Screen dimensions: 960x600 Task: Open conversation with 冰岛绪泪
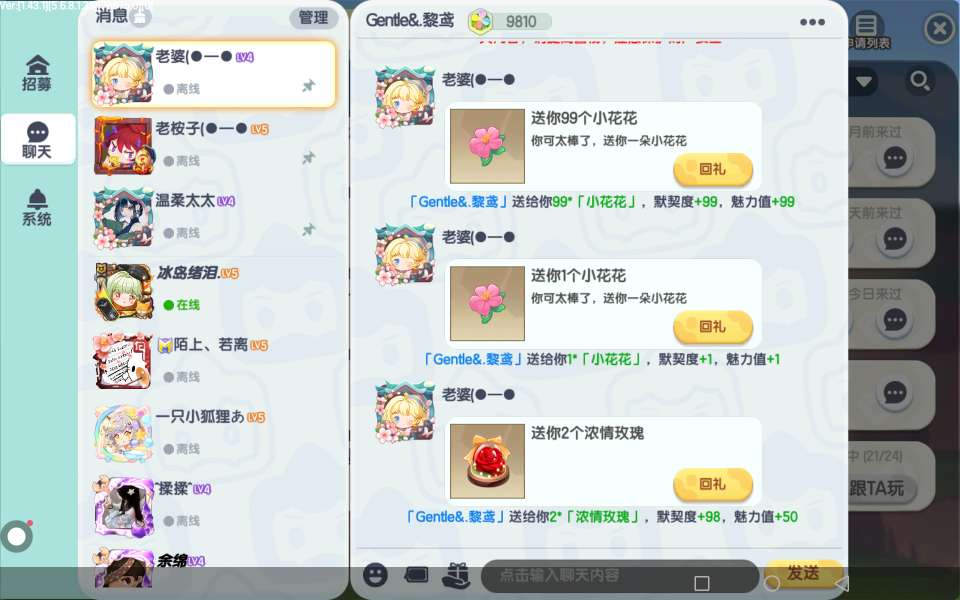tap(214, 291)
